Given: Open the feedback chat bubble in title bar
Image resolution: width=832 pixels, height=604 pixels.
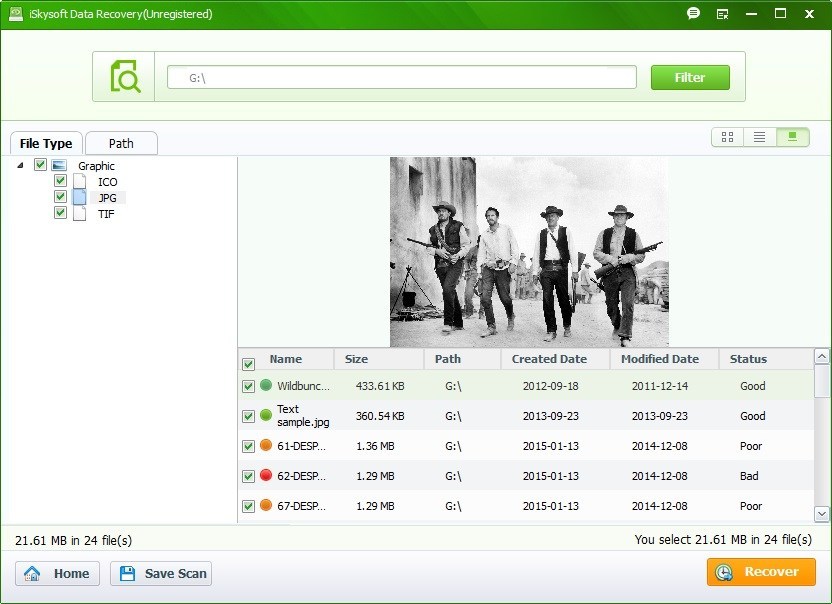Looking at the screenshot, I should 695,14.
